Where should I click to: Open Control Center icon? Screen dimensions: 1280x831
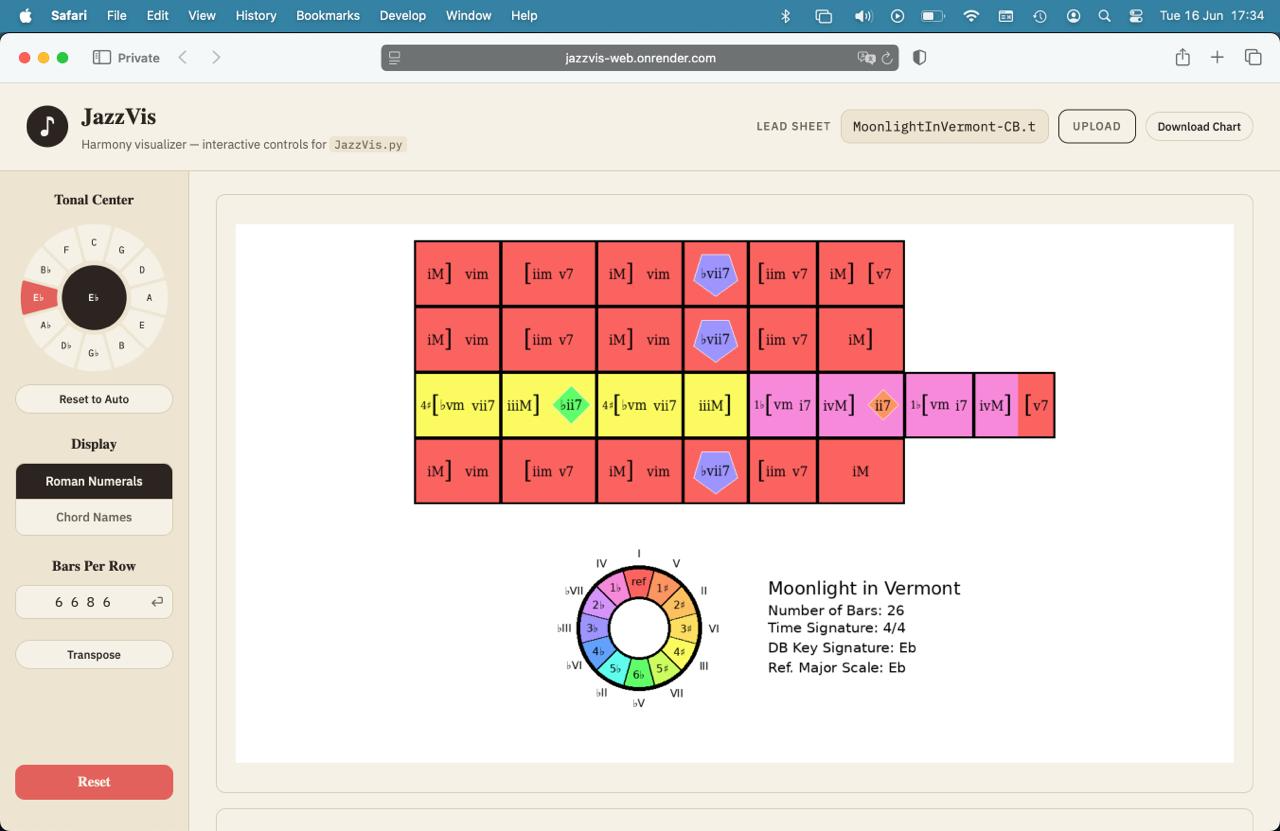(x=1136, y=16)
